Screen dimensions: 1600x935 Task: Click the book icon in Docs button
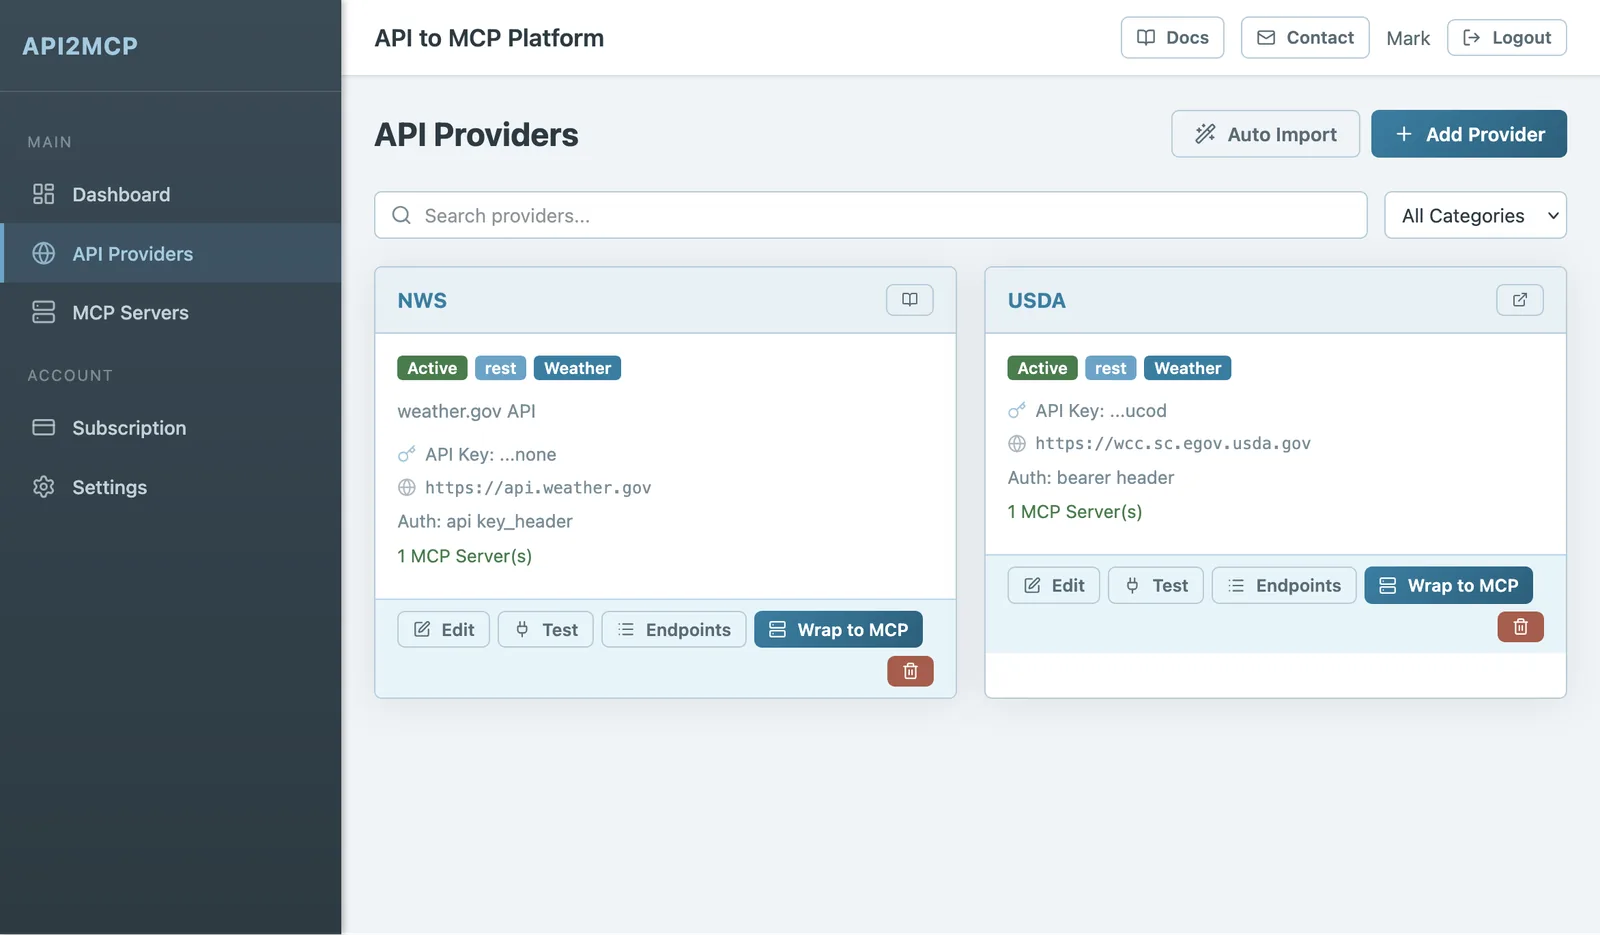coord(1145,37)
